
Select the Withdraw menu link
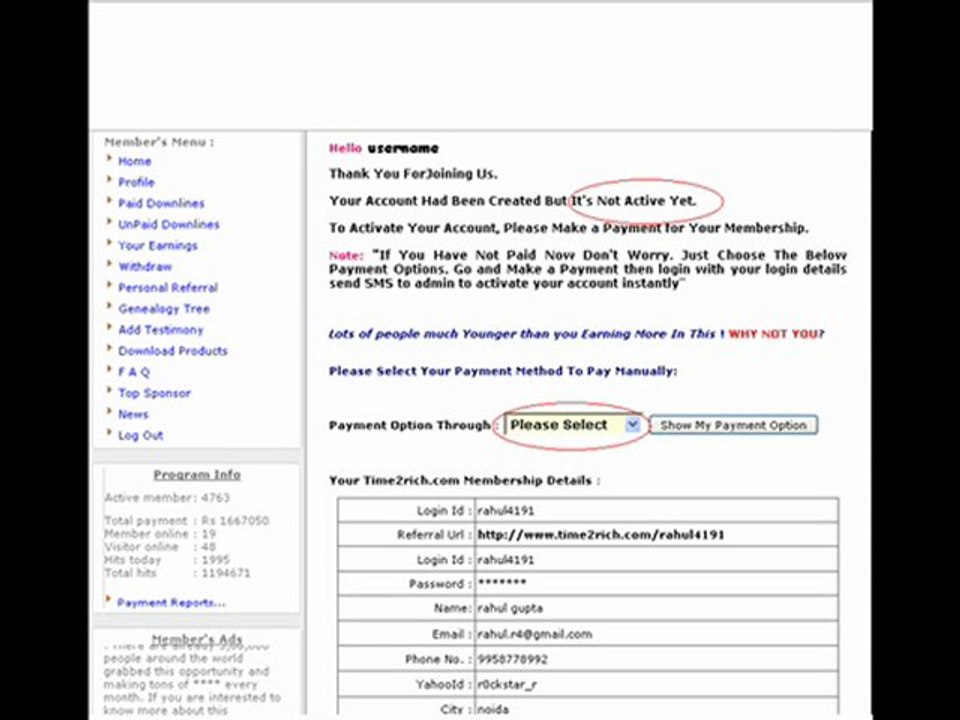coord(145,266)
